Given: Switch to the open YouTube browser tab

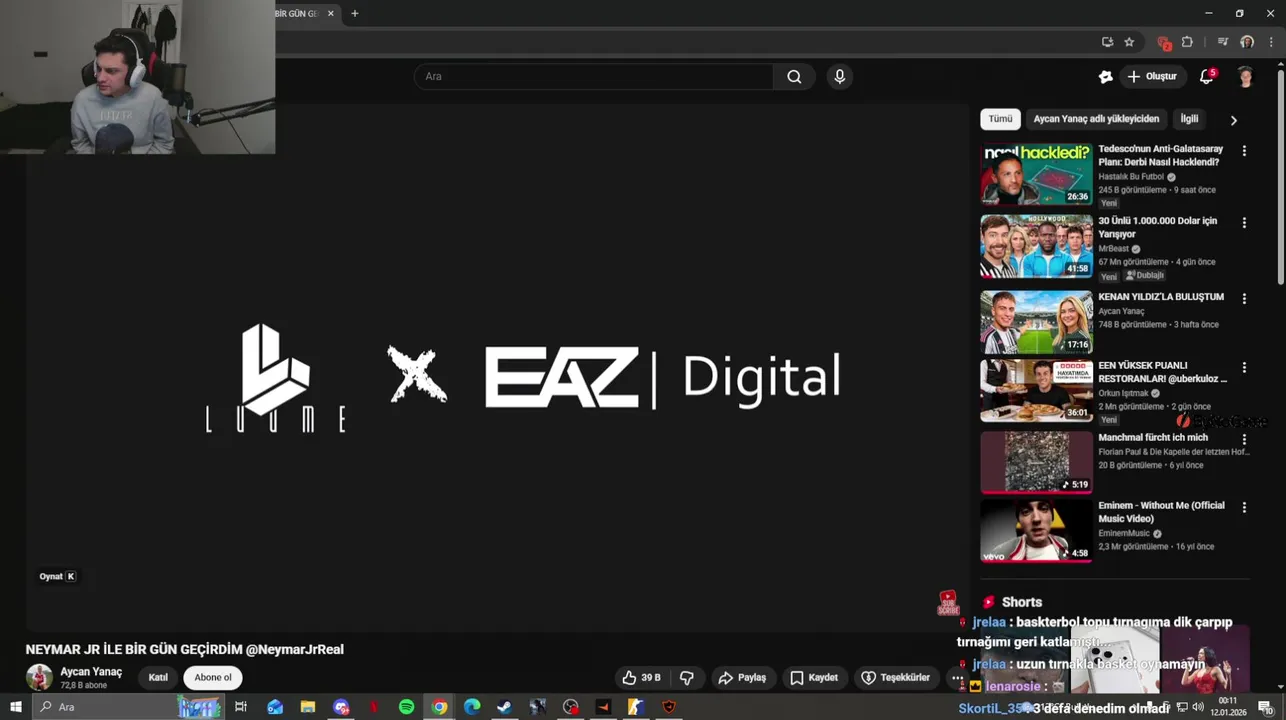Looking at the screenshot, I should coord(306,14).
